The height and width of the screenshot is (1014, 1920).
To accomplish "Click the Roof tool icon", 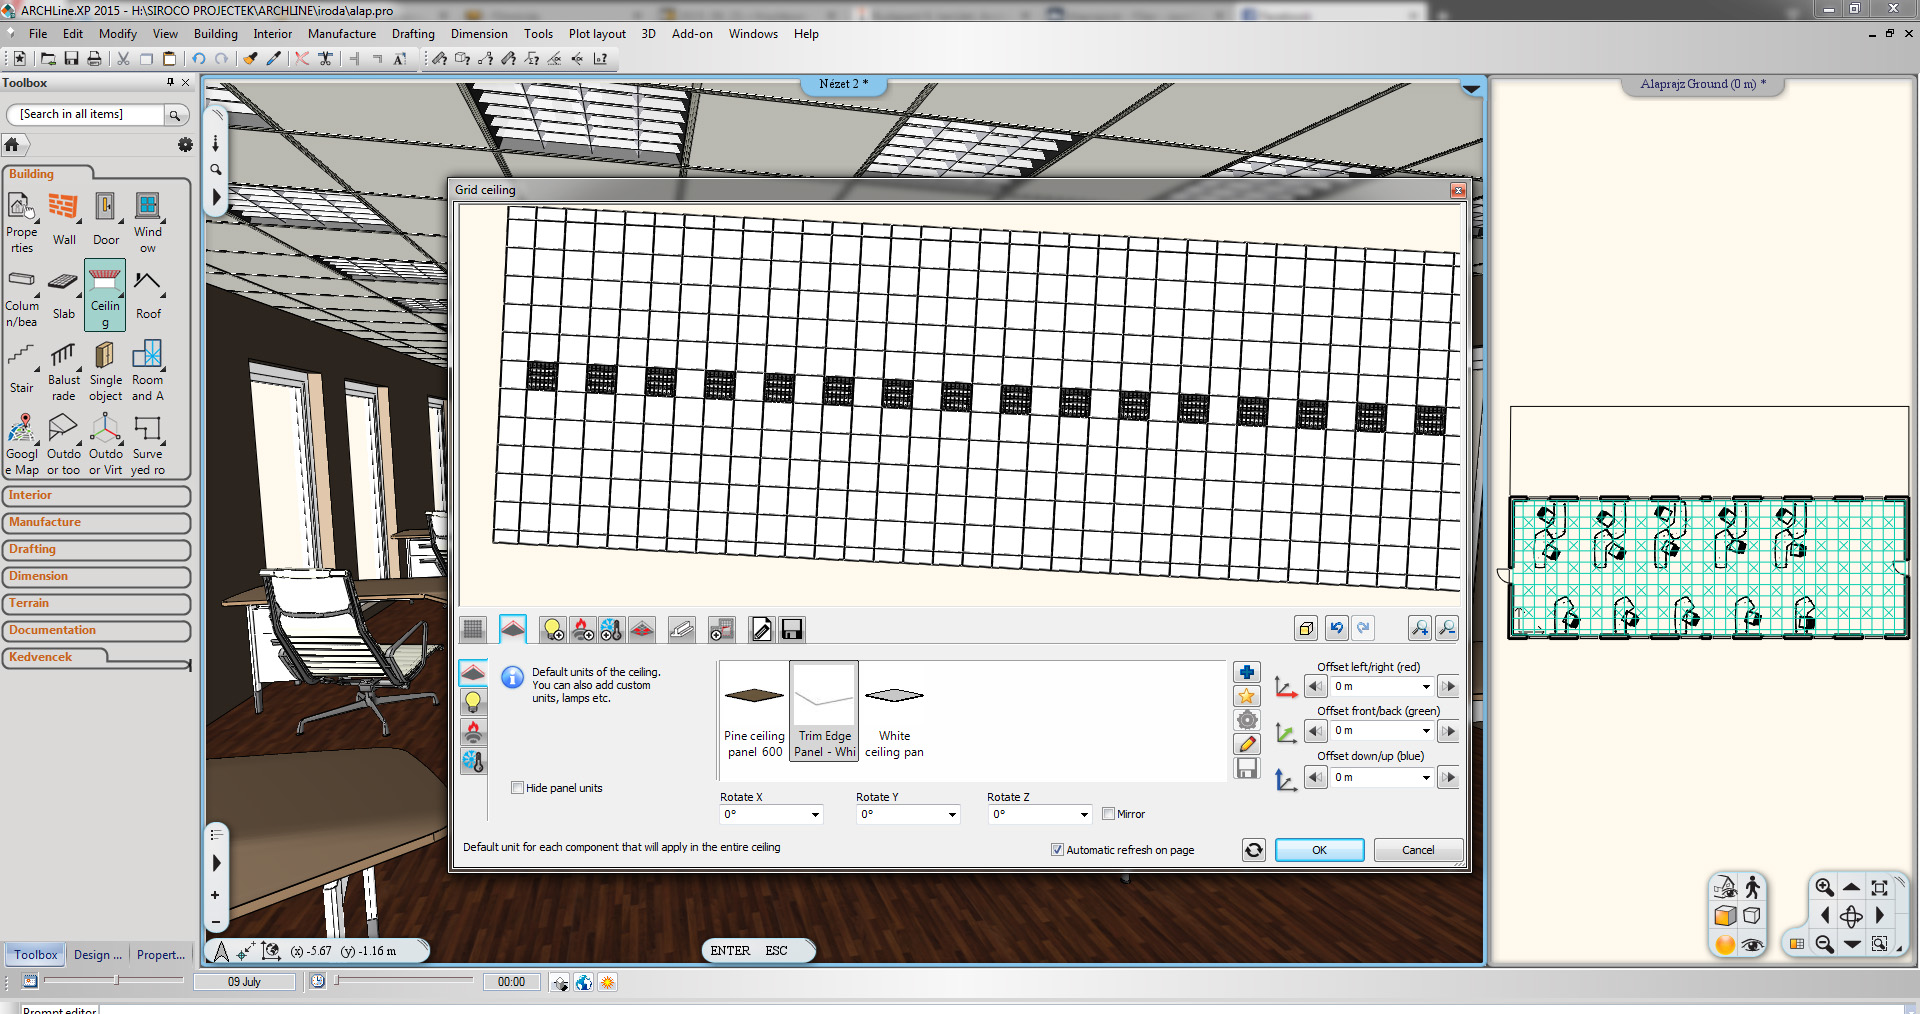I will click(147, 294).
